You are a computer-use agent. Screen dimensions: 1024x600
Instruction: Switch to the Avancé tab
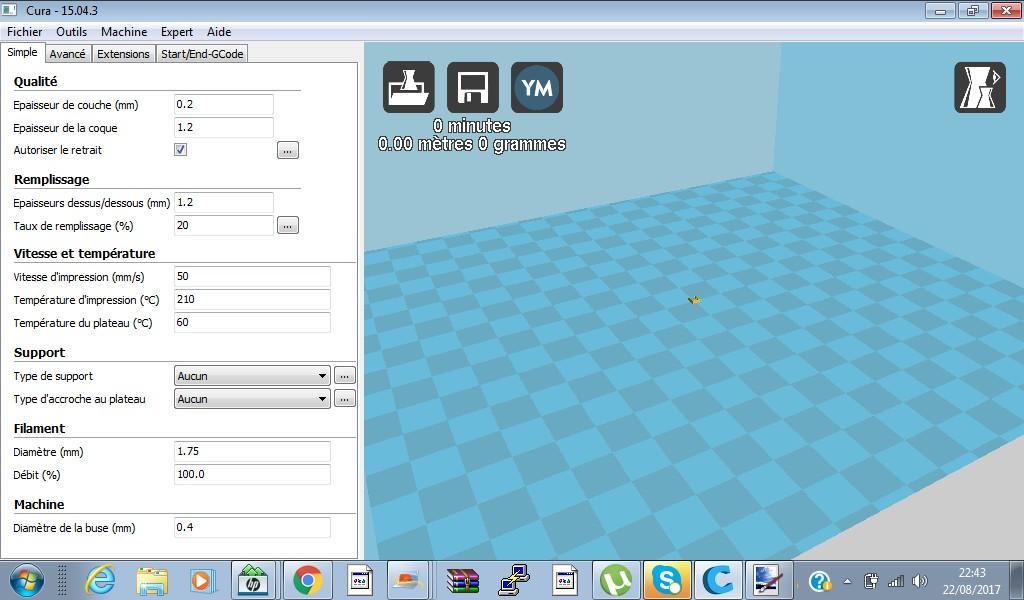click(67, 54)
